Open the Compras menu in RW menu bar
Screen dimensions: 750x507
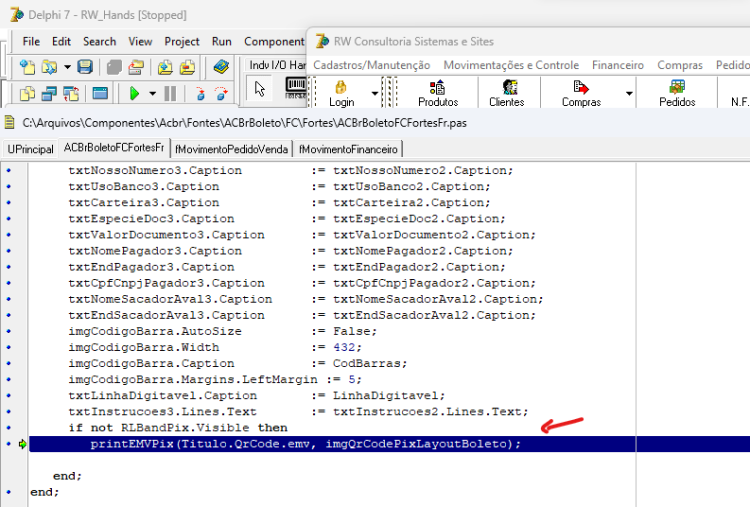[x=680, y=65]
